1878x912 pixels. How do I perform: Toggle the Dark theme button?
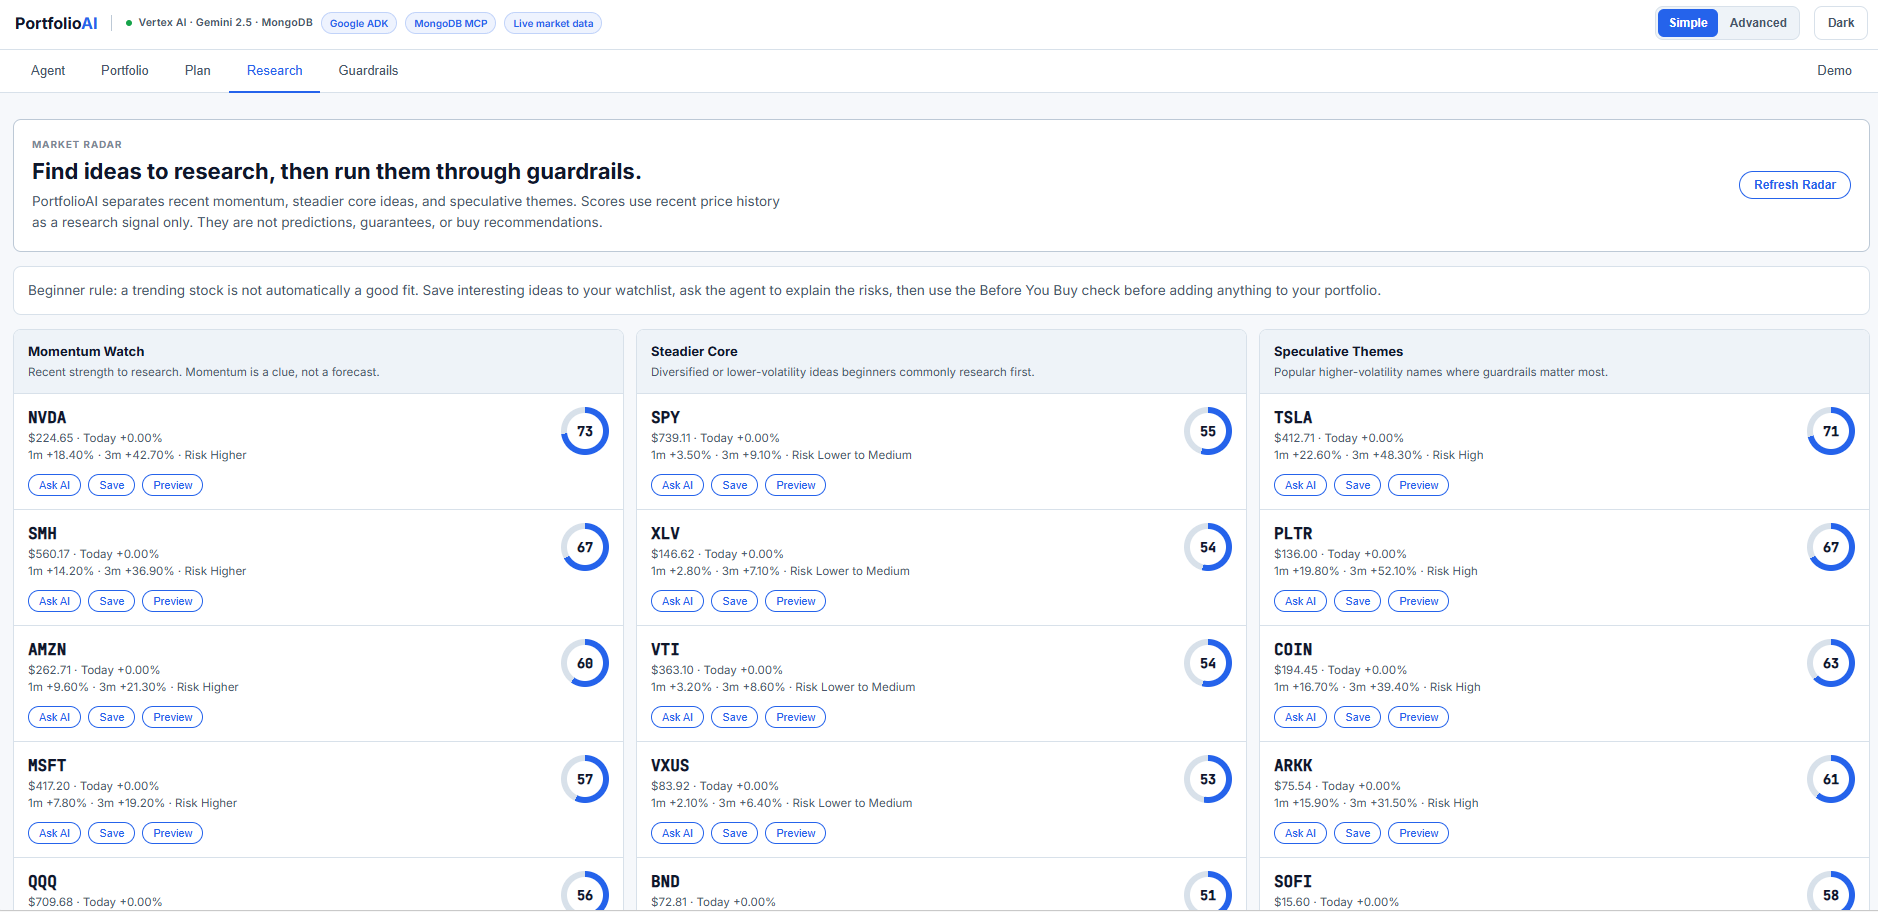1841,23
